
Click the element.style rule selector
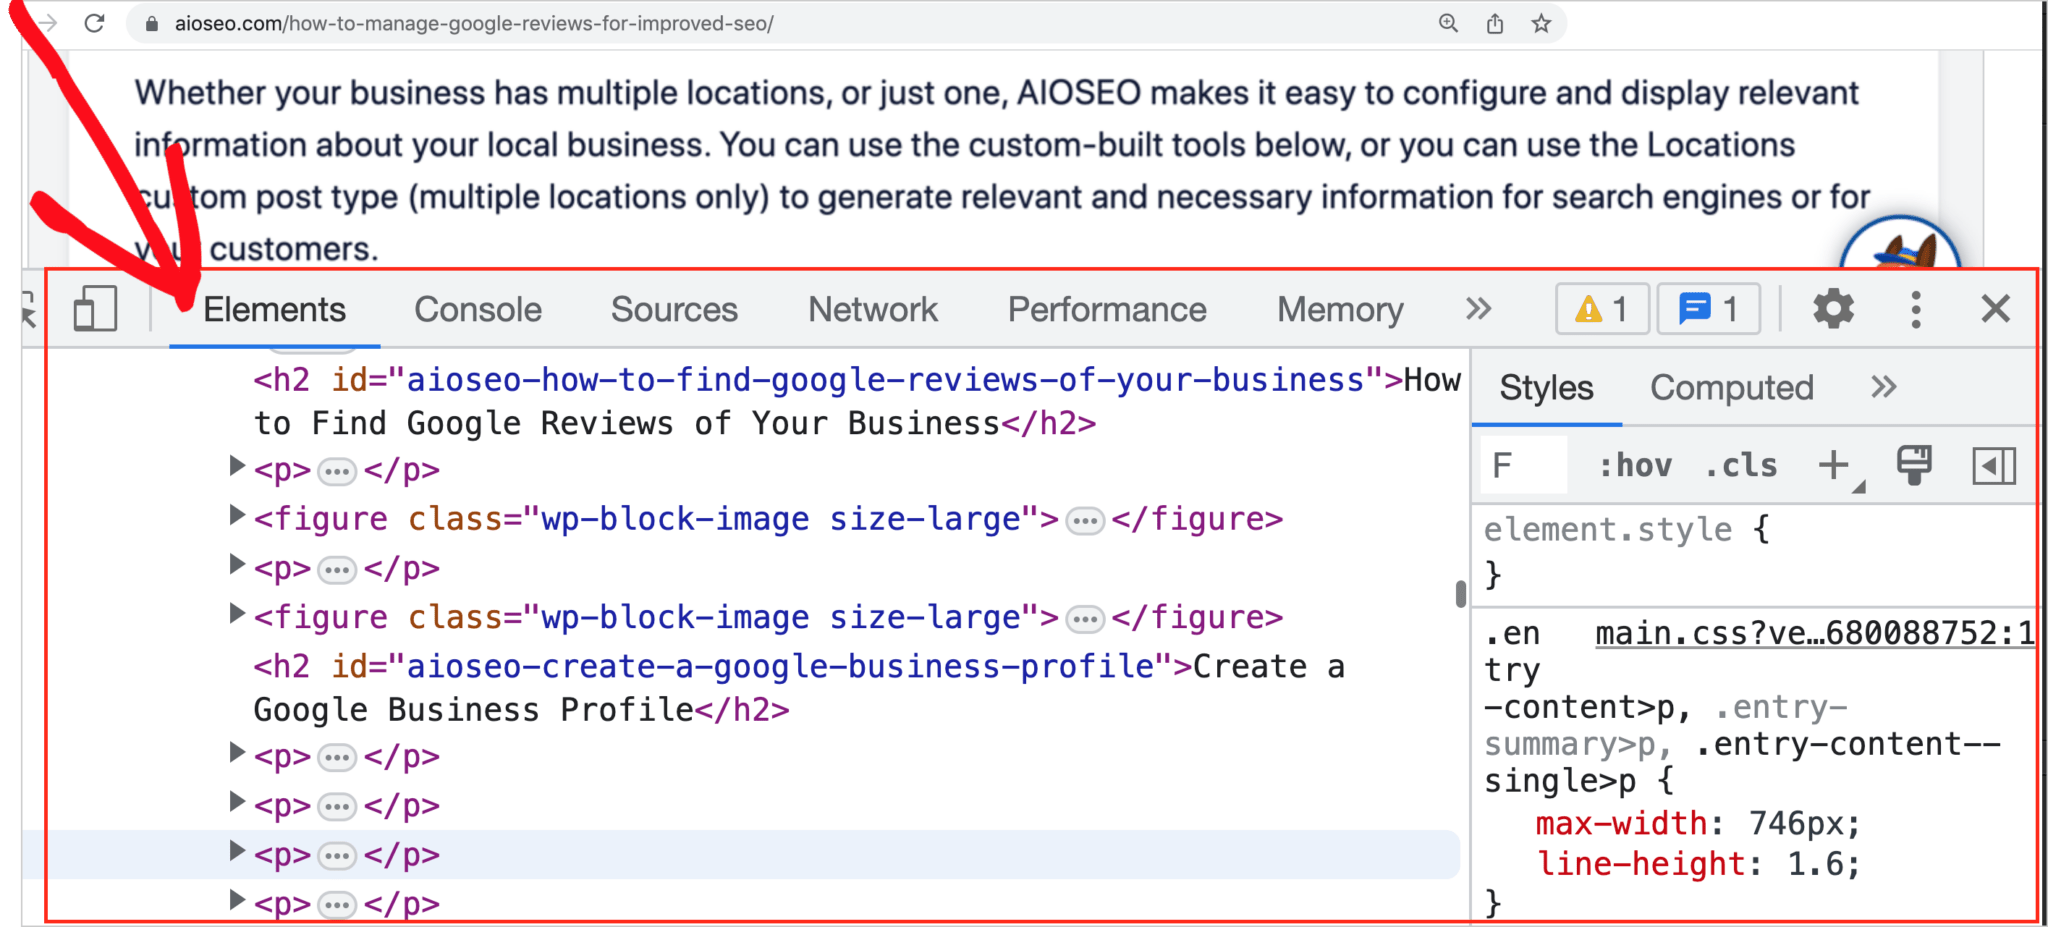pyautogui.click(x=1607, y=529)
